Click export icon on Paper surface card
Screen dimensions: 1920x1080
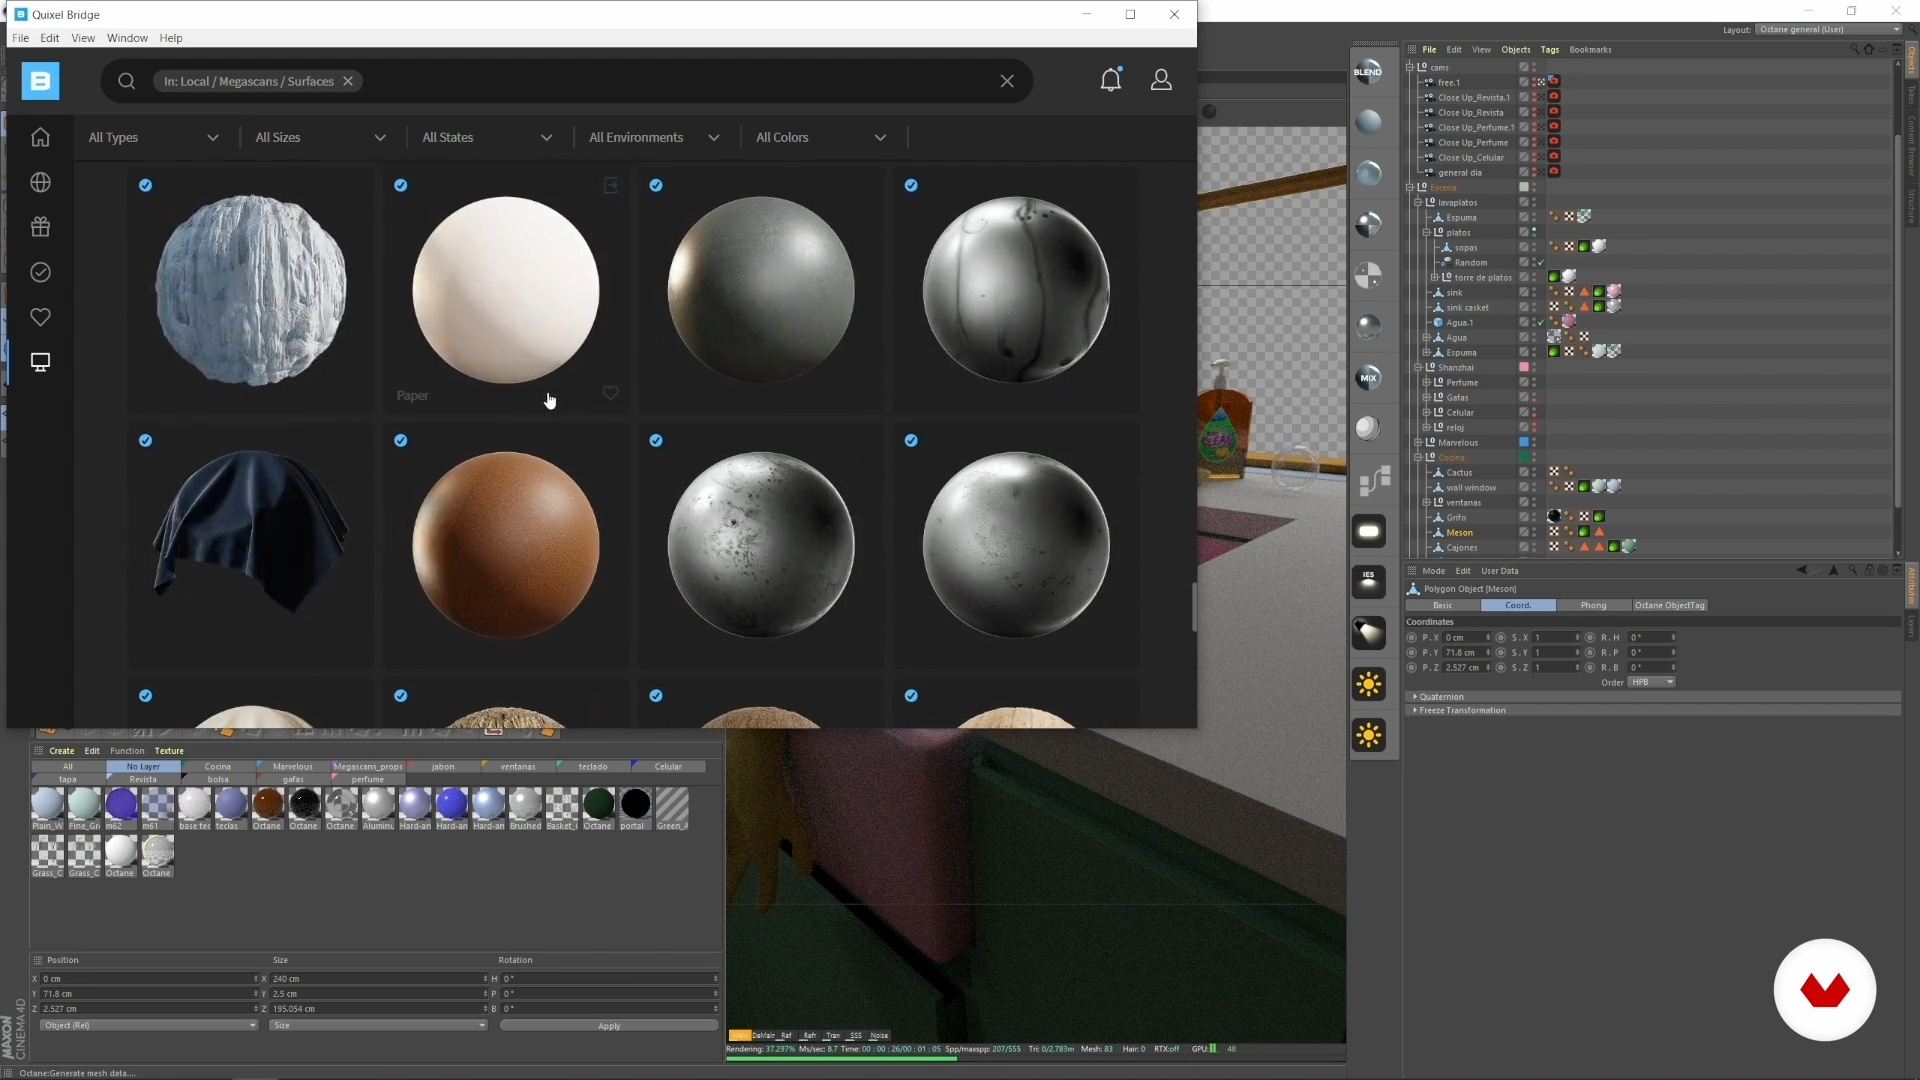(x=610, y=185)
